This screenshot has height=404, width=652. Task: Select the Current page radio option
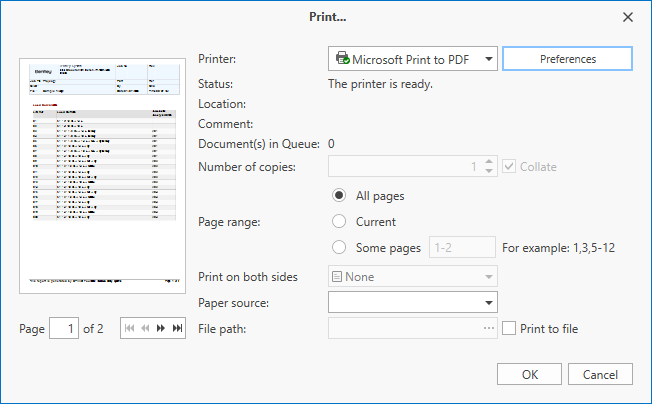coord(339,222)
